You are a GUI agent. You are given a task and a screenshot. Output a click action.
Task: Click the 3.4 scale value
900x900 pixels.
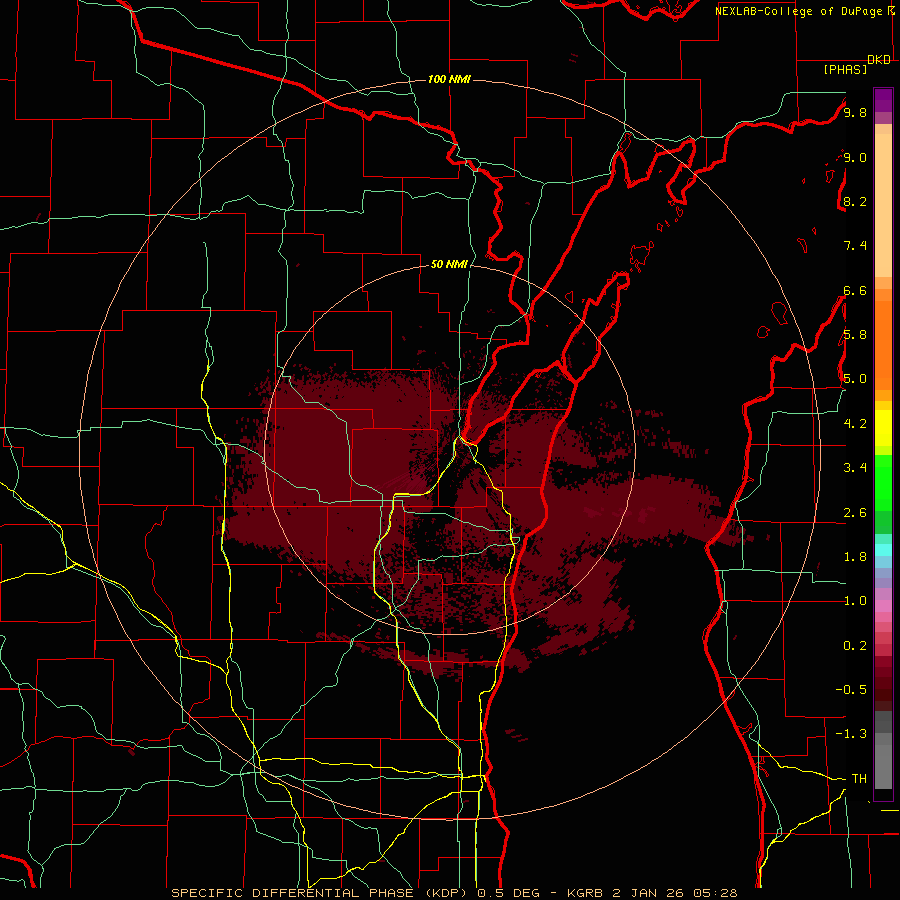pos(855,468)
